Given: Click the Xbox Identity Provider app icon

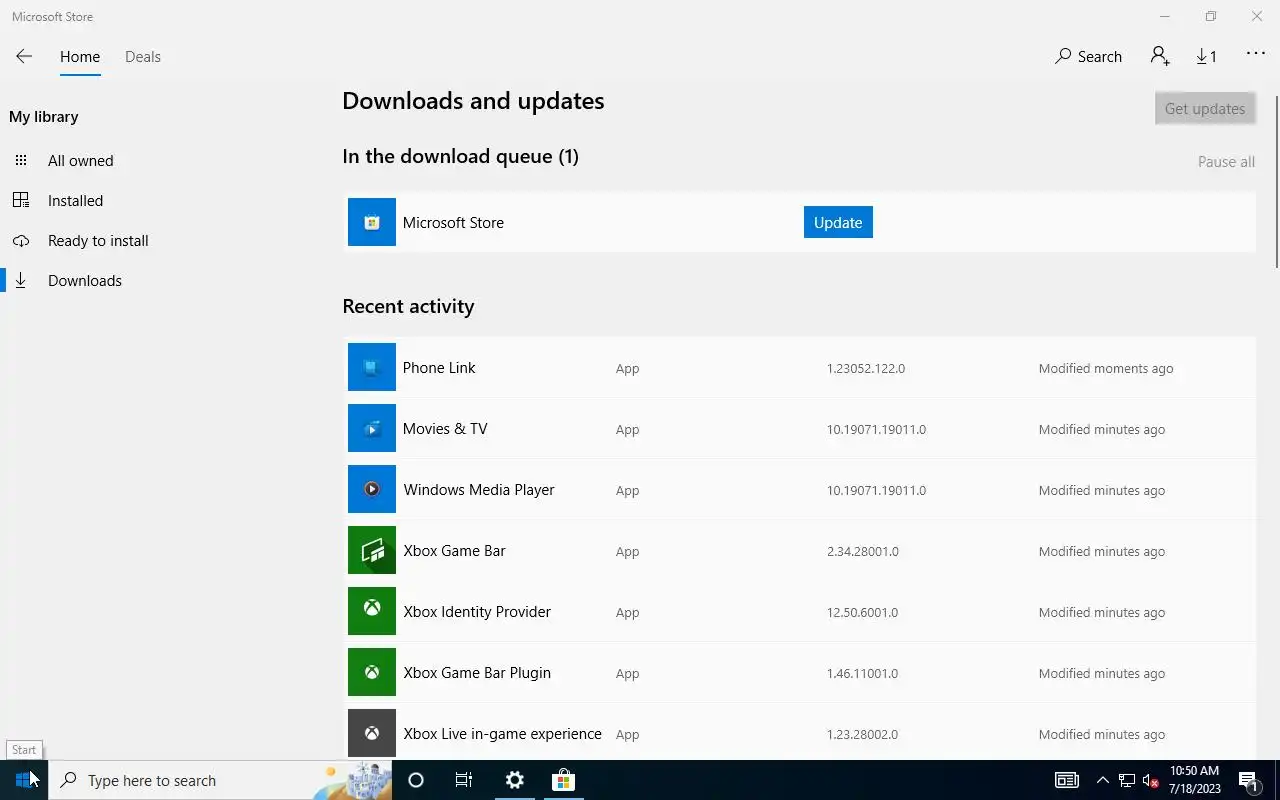Looking at the screenshot, I should click(372, 611).
